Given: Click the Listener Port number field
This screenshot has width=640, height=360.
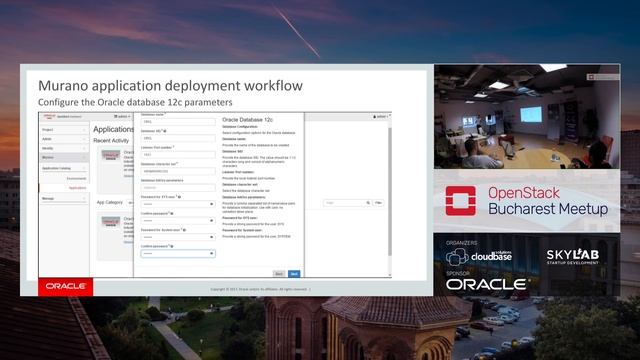Looking at the screenshot, I should (x=178, y=155).
